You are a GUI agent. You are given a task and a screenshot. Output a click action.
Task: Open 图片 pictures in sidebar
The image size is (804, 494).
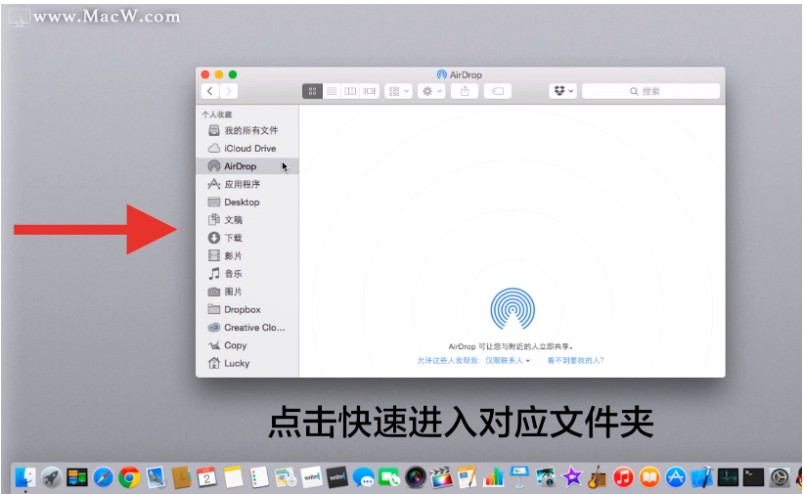(247, 292)
